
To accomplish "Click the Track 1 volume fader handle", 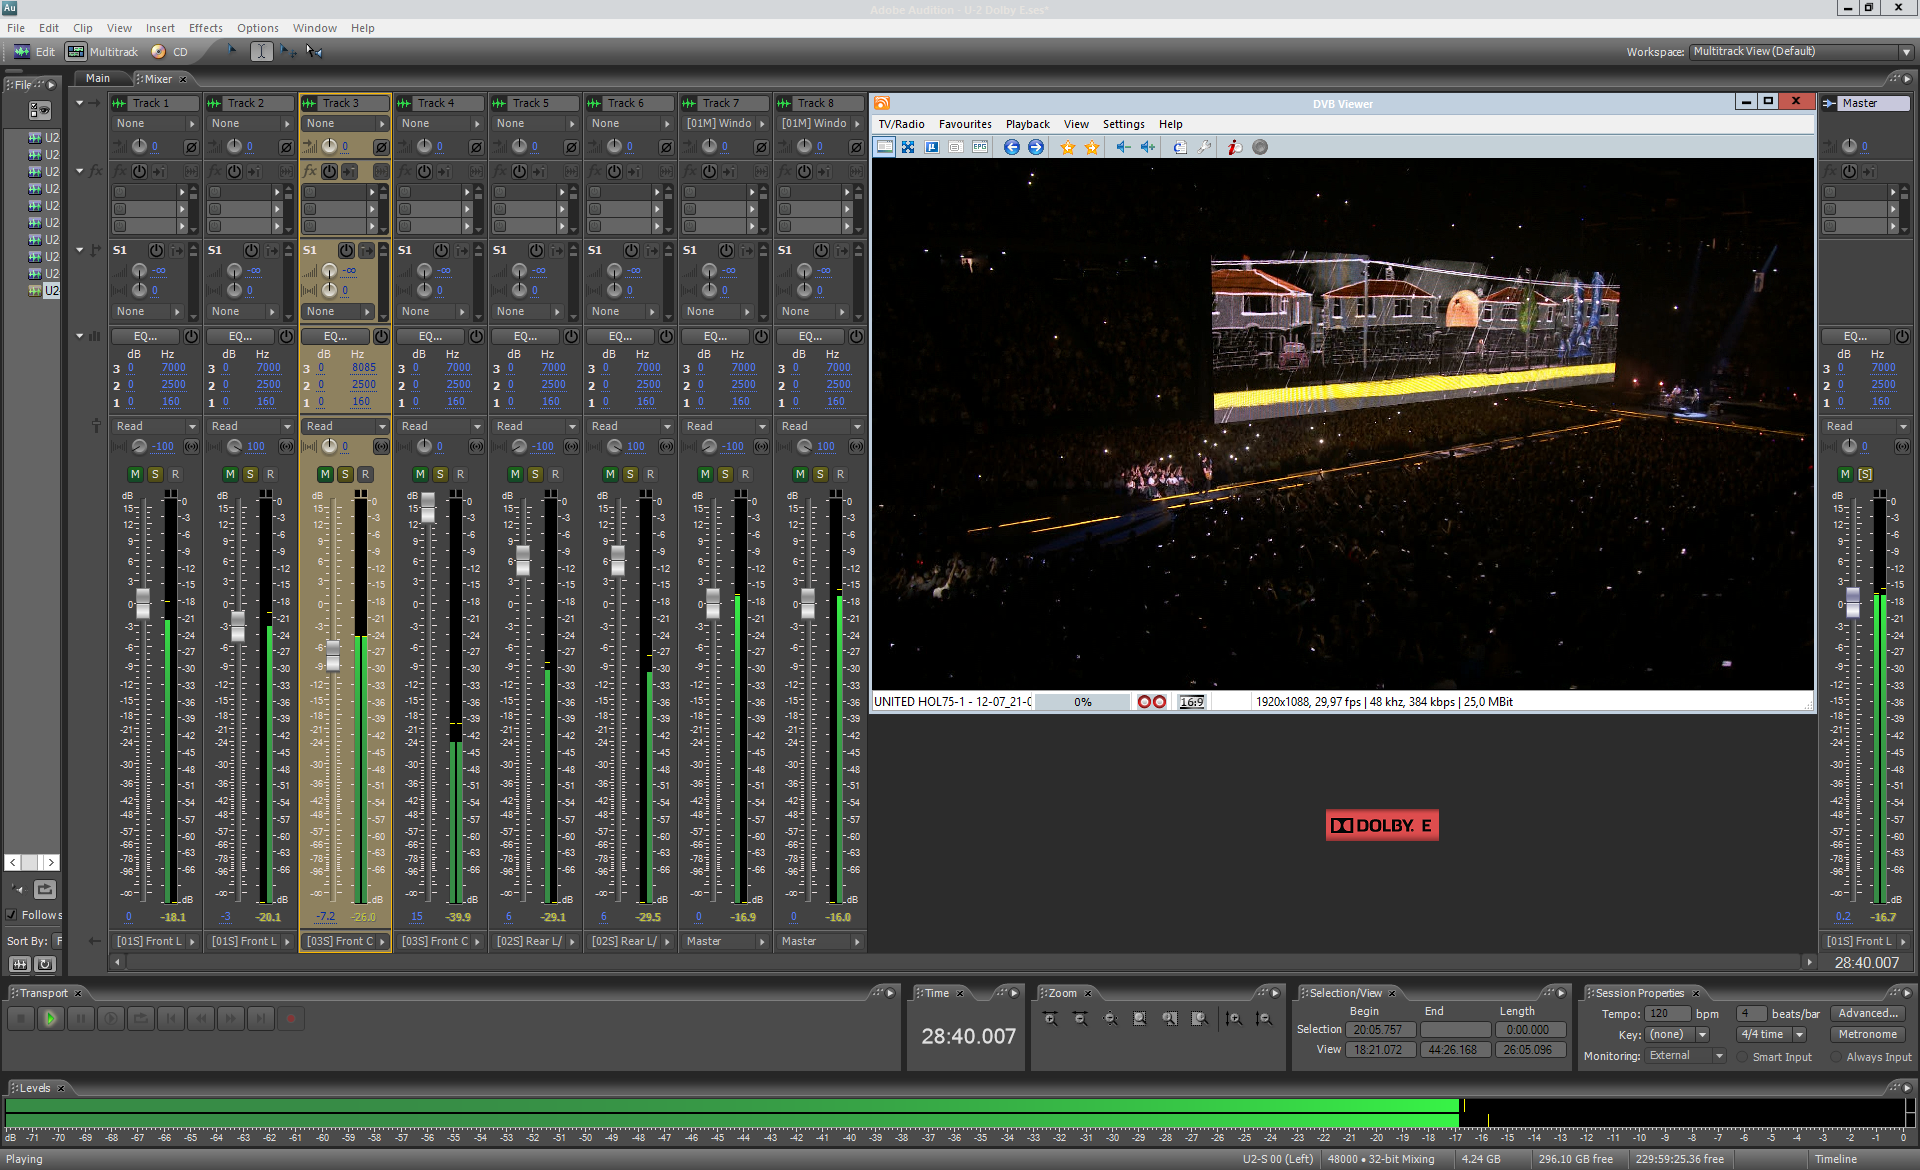I will pyautogui.click(x=143, y=604).
